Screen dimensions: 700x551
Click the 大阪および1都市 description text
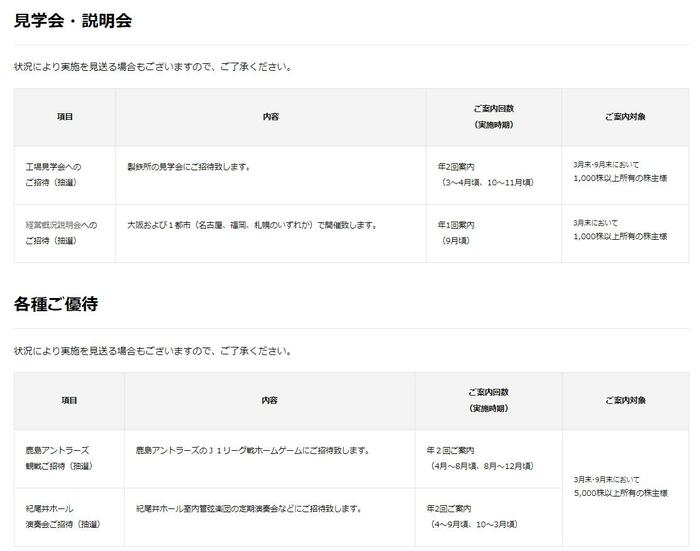(x=252, y=225)
